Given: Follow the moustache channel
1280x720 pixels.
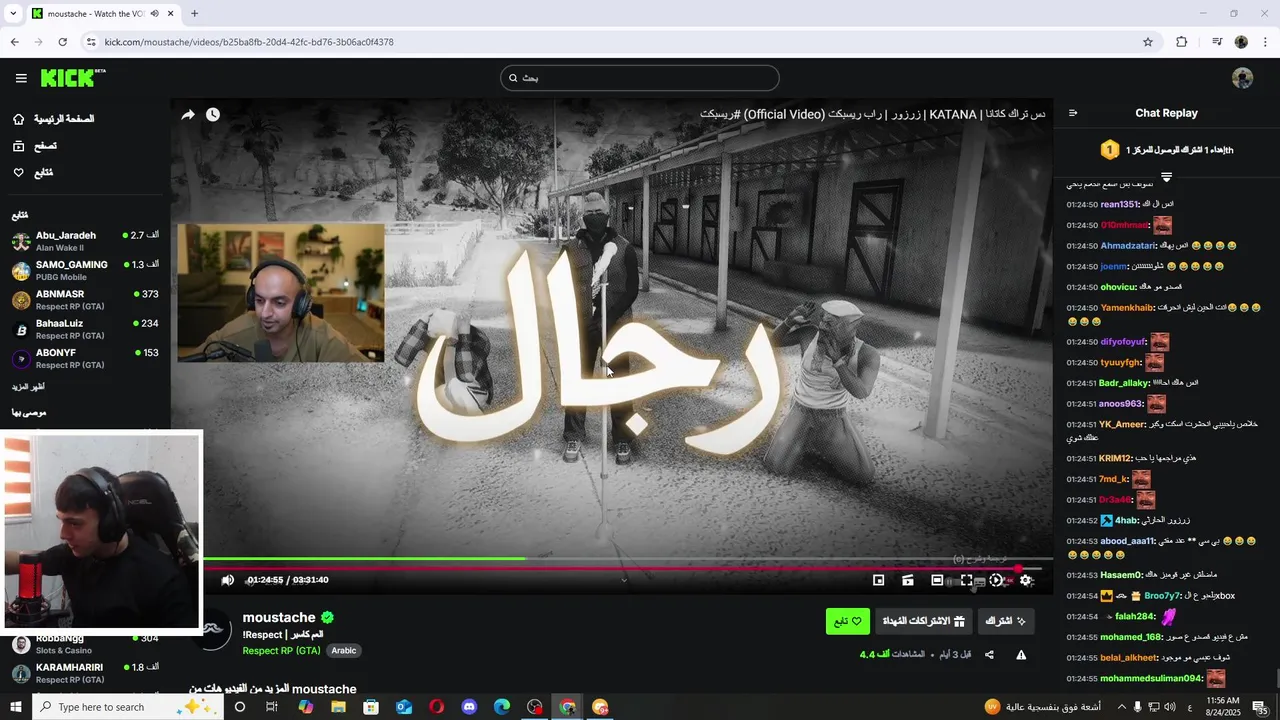Looking at the screenshot, I should 848,621.
